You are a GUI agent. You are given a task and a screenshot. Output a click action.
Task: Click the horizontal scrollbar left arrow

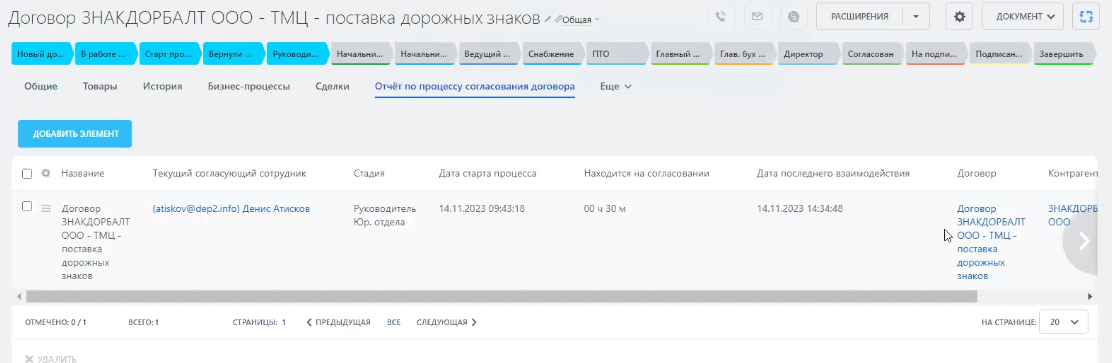point(19,296)
